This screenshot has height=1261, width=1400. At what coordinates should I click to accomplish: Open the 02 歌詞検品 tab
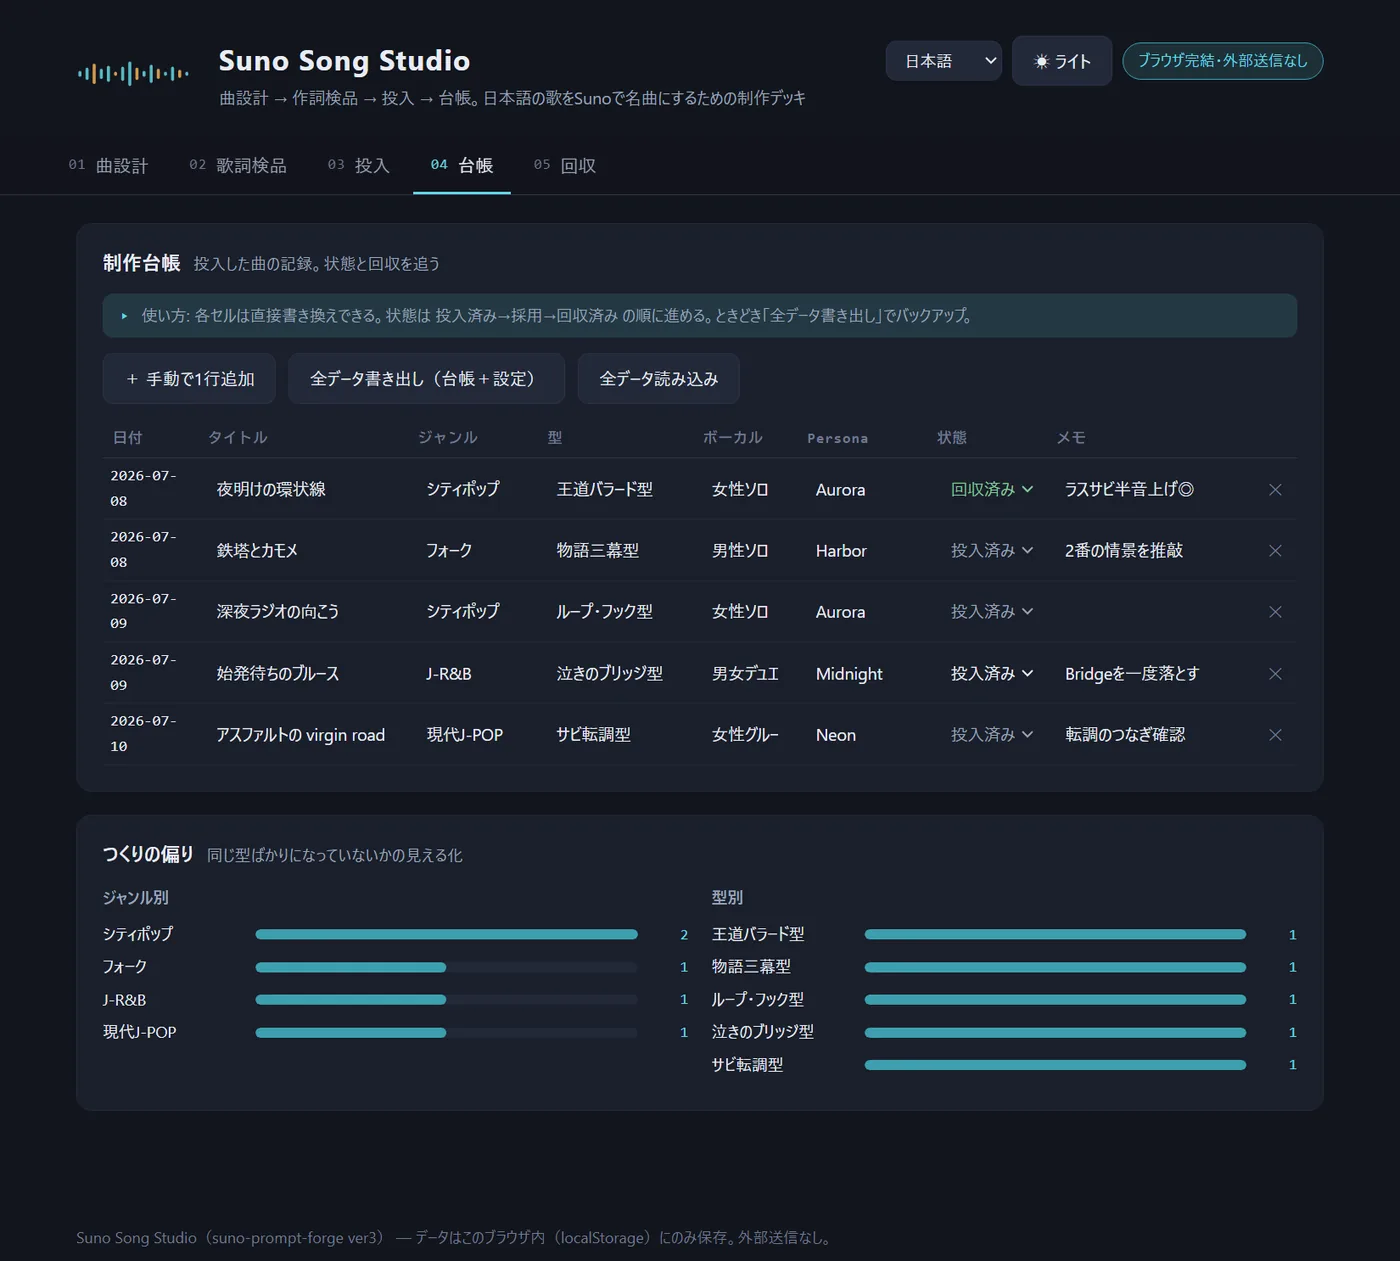pos(238,165)
